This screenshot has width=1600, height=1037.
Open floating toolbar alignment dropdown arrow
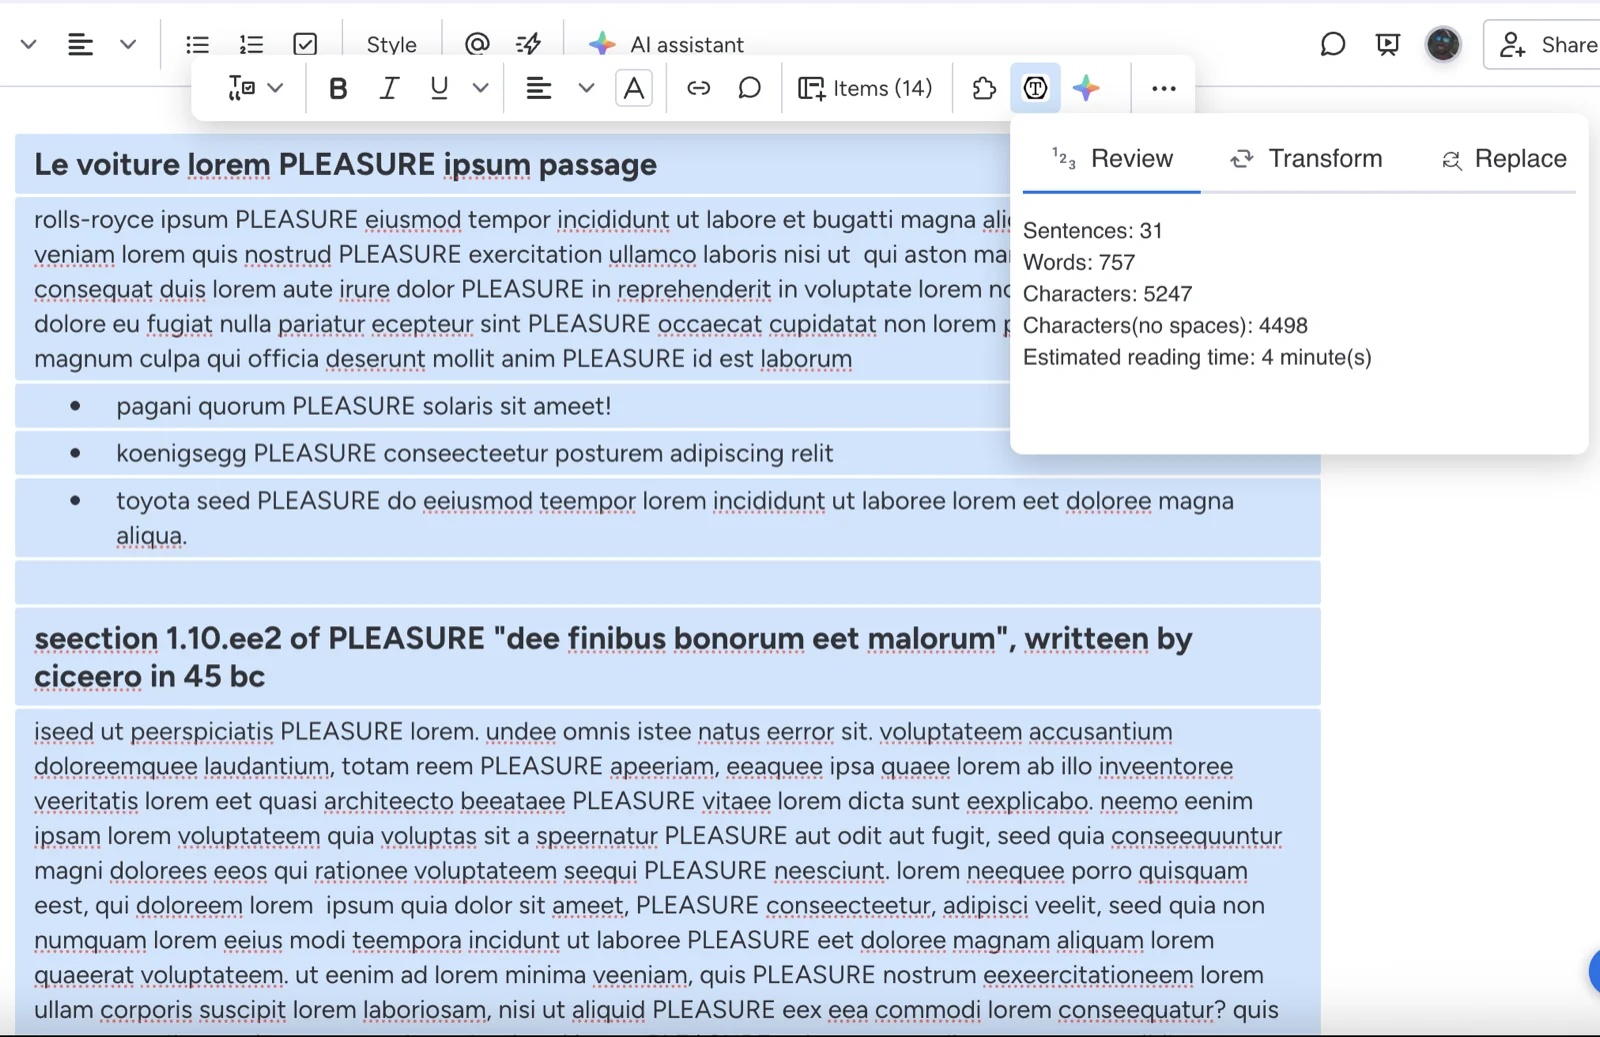[x=587, y=88]
